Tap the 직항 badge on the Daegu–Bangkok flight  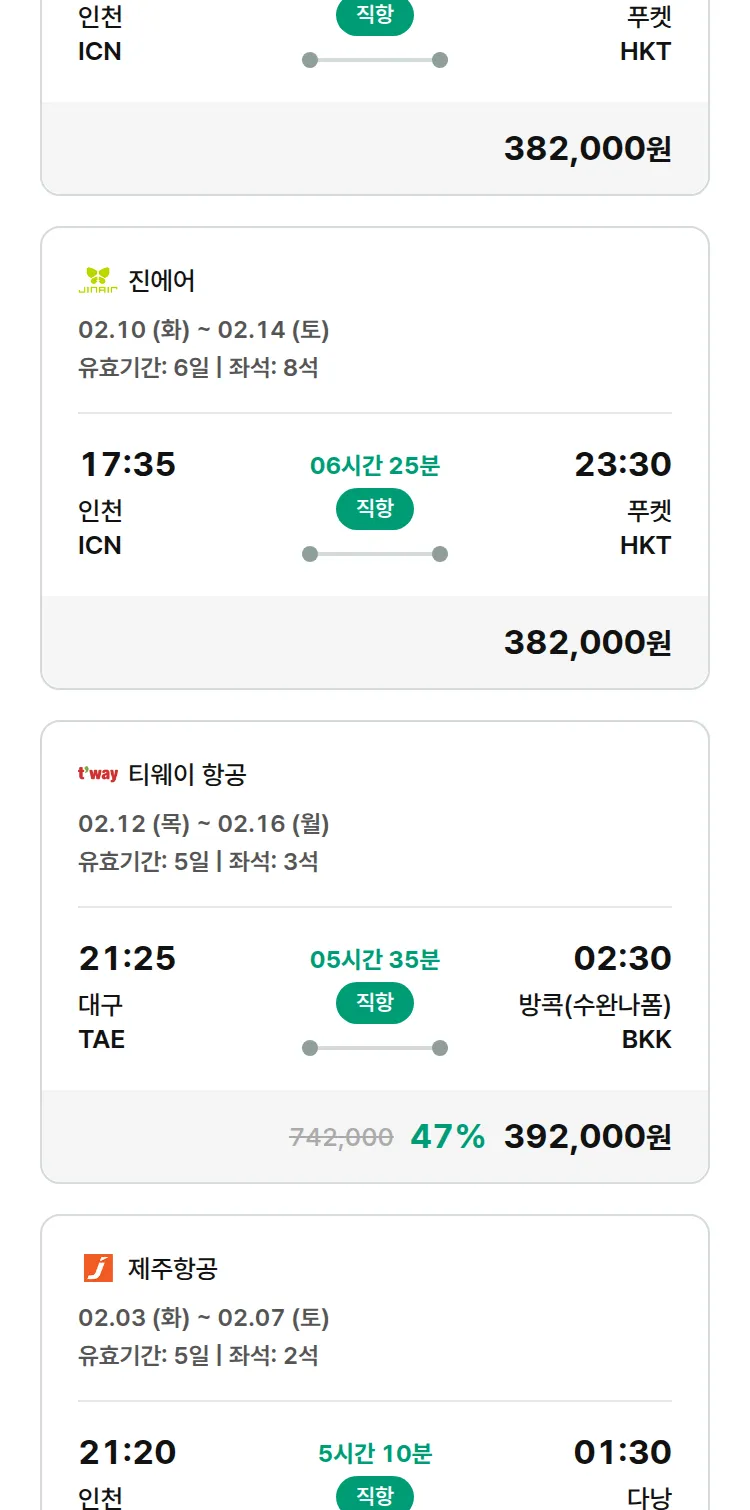point(375,1003)
